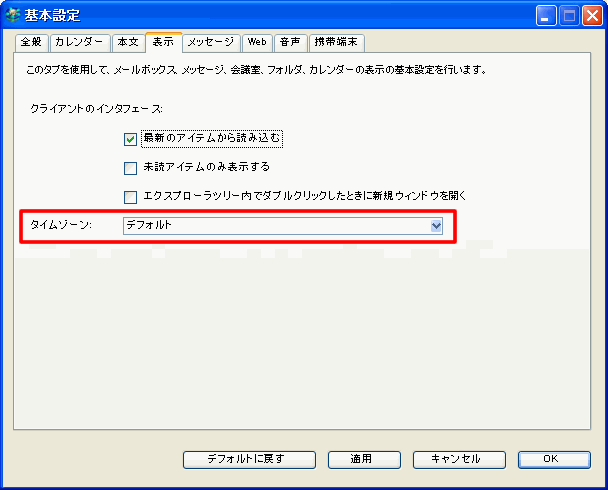The image size is (608, 490).
Task: Select the 携帯端末 tab
Action: tap(335, 42)
